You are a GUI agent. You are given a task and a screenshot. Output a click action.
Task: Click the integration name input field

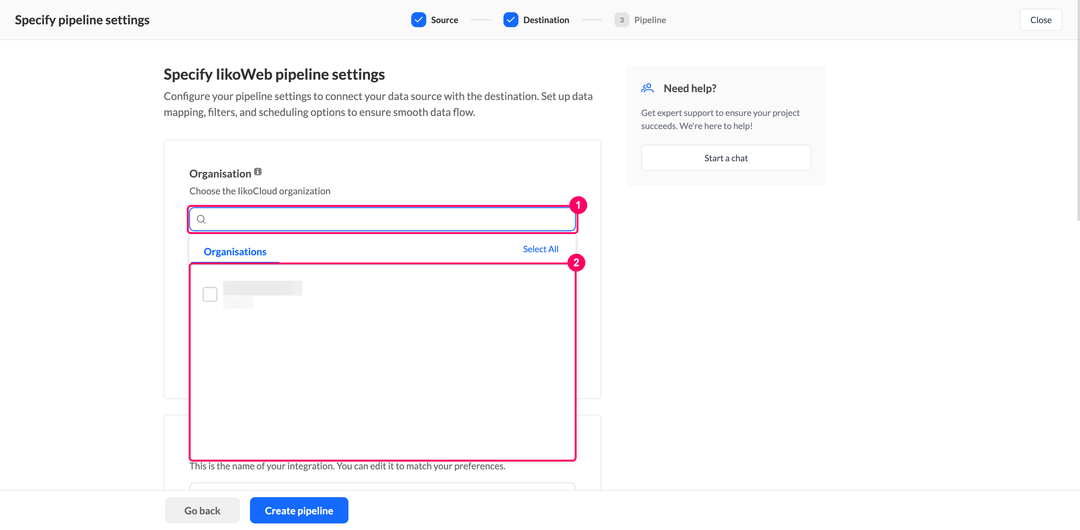(382, 487)
